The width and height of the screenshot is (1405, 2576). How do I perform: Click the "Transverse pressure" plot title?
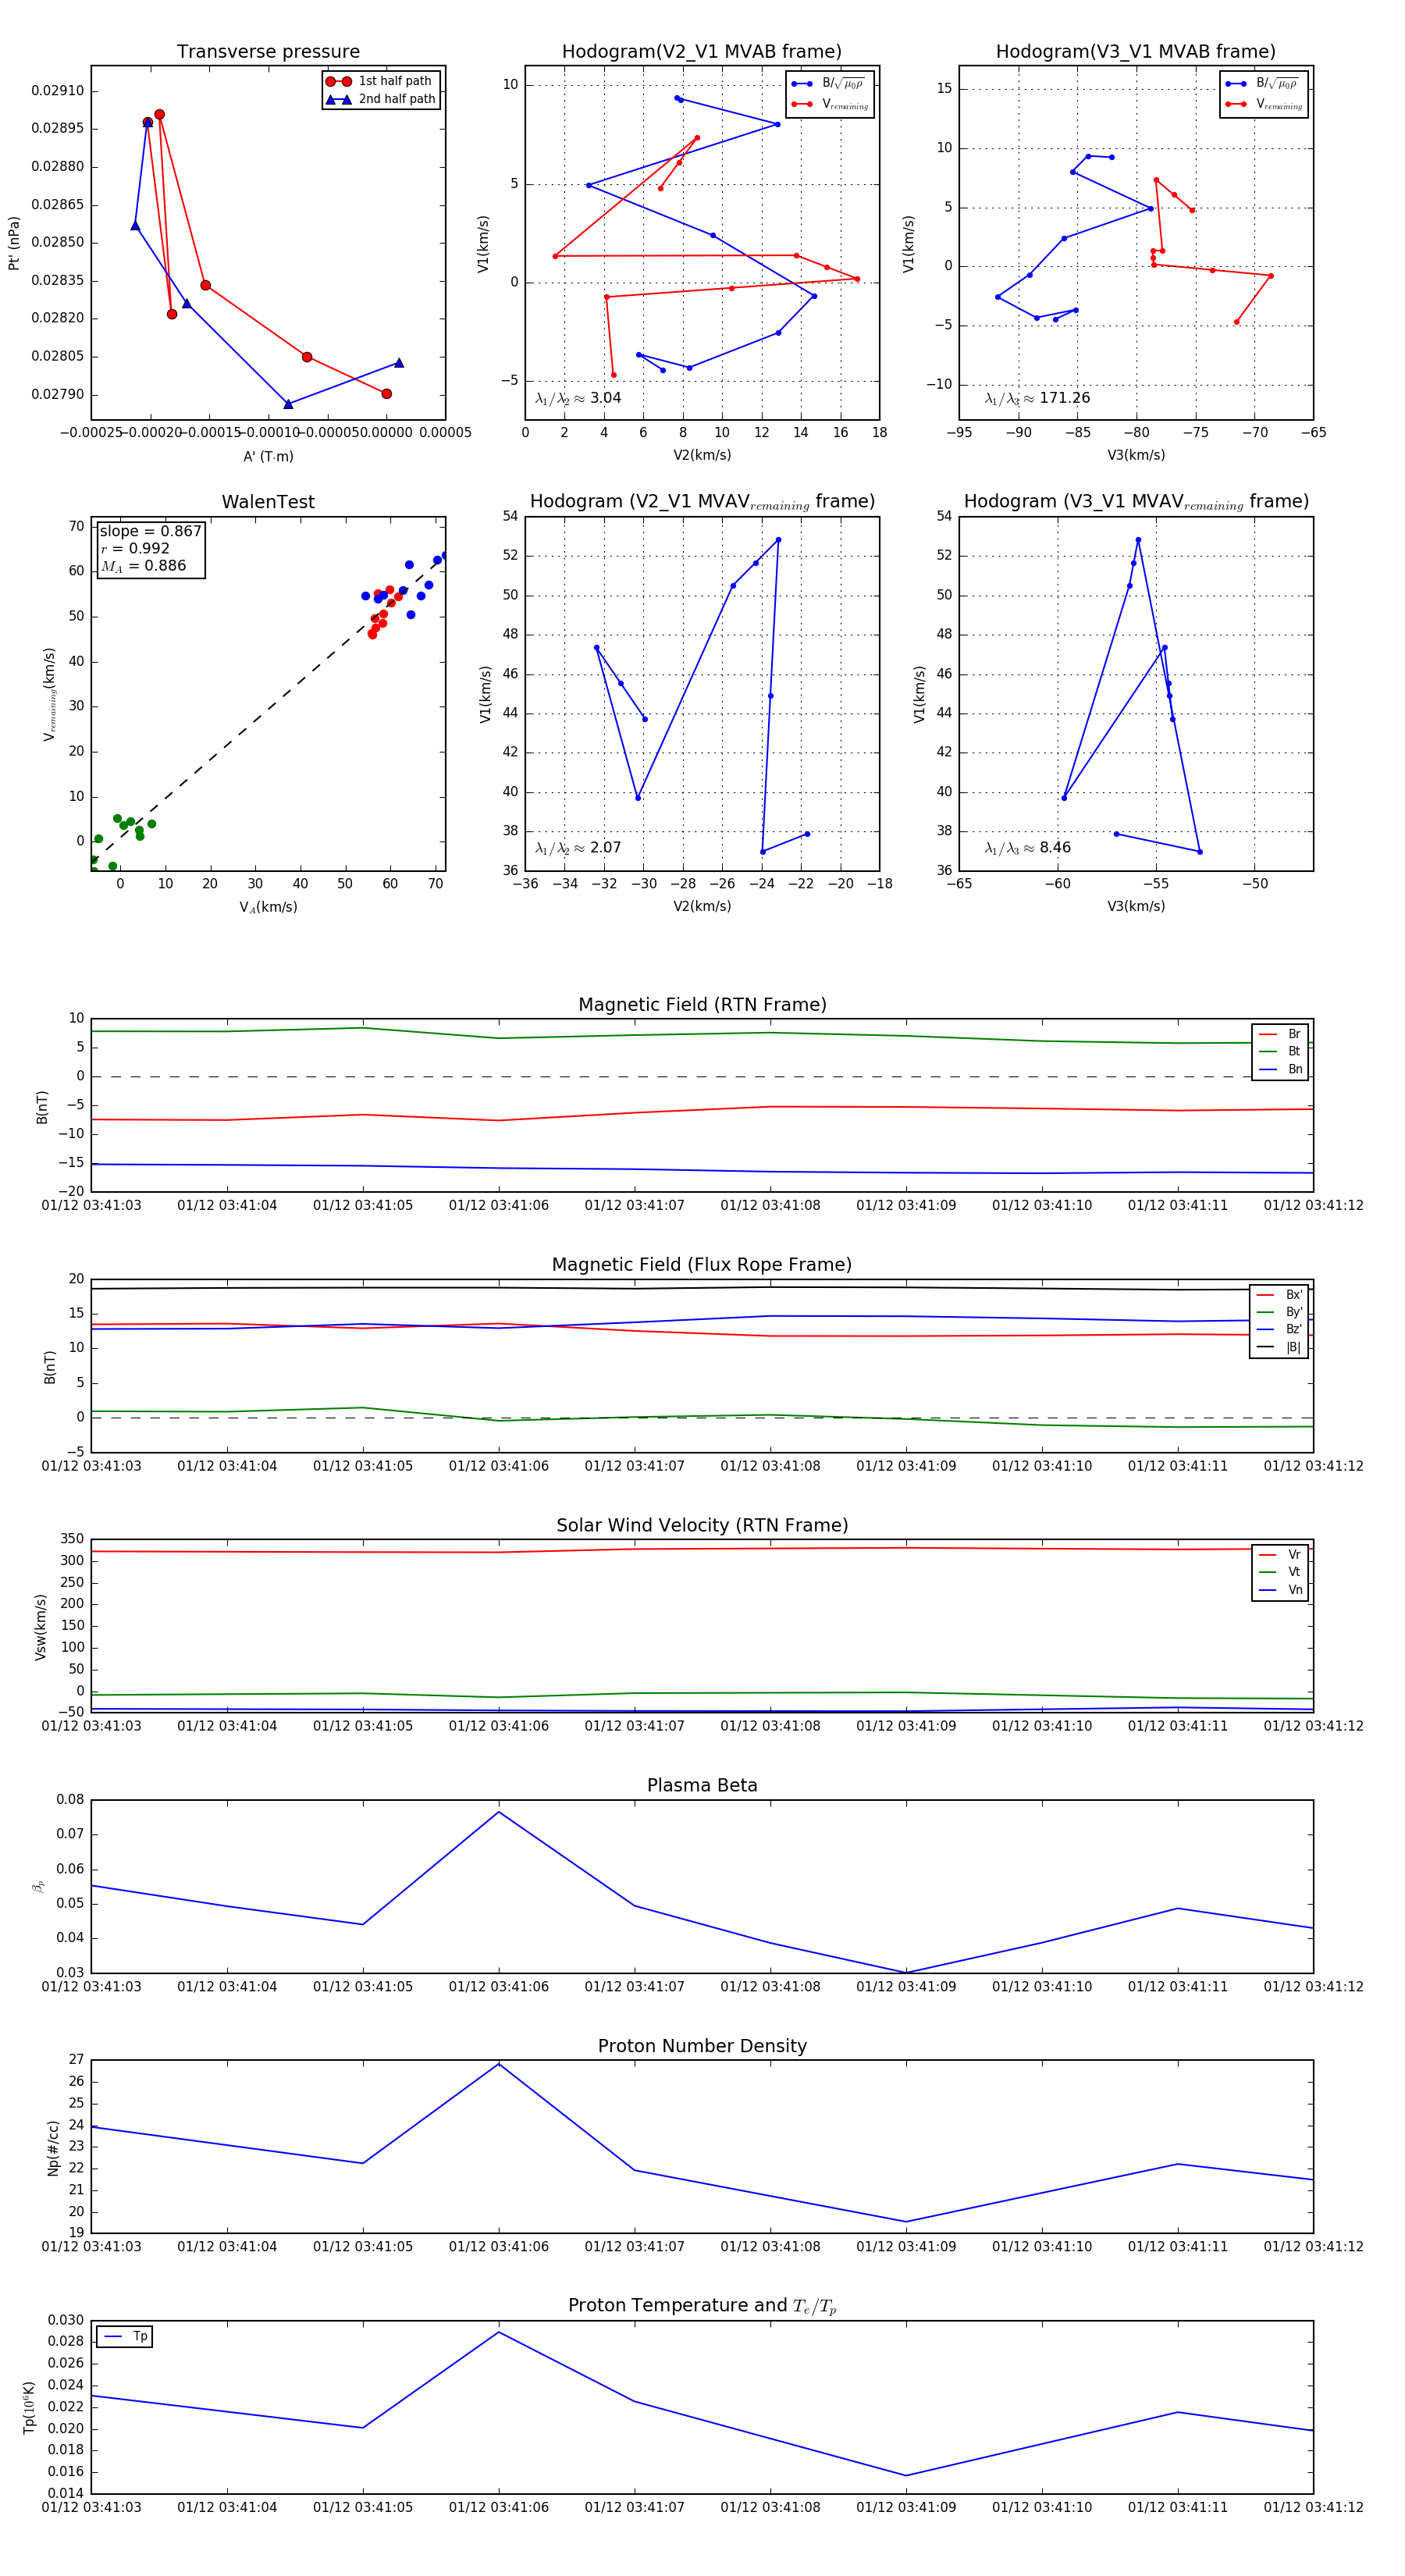click(268, 52)
